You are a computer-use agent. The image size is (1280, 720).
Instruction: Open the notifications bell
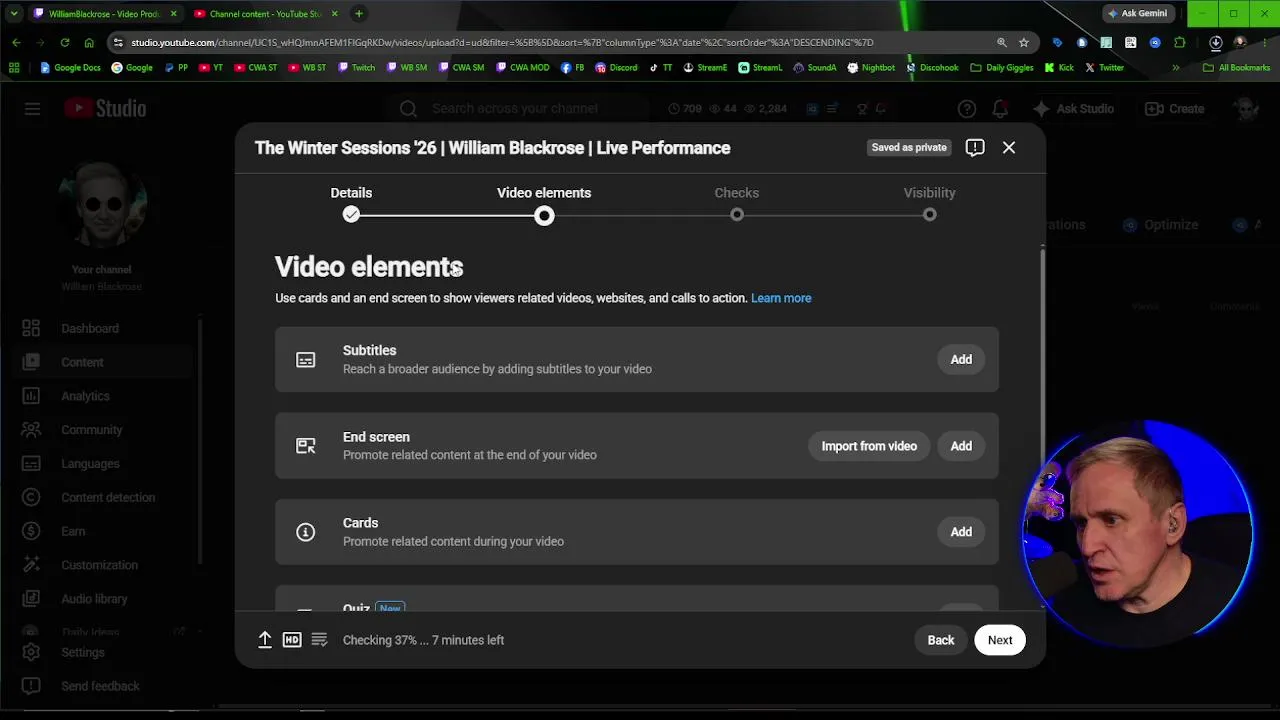click(x=1000, y=109)
